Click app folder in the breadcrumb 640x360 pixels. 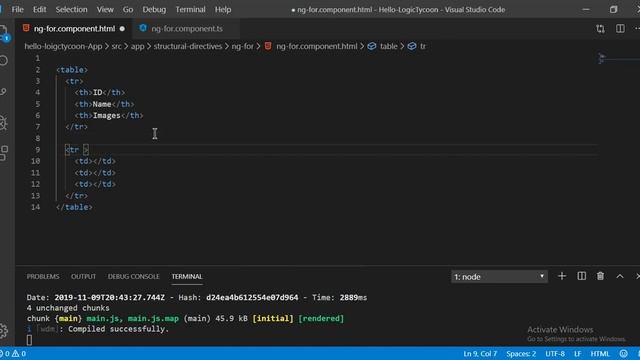(138, 46)
